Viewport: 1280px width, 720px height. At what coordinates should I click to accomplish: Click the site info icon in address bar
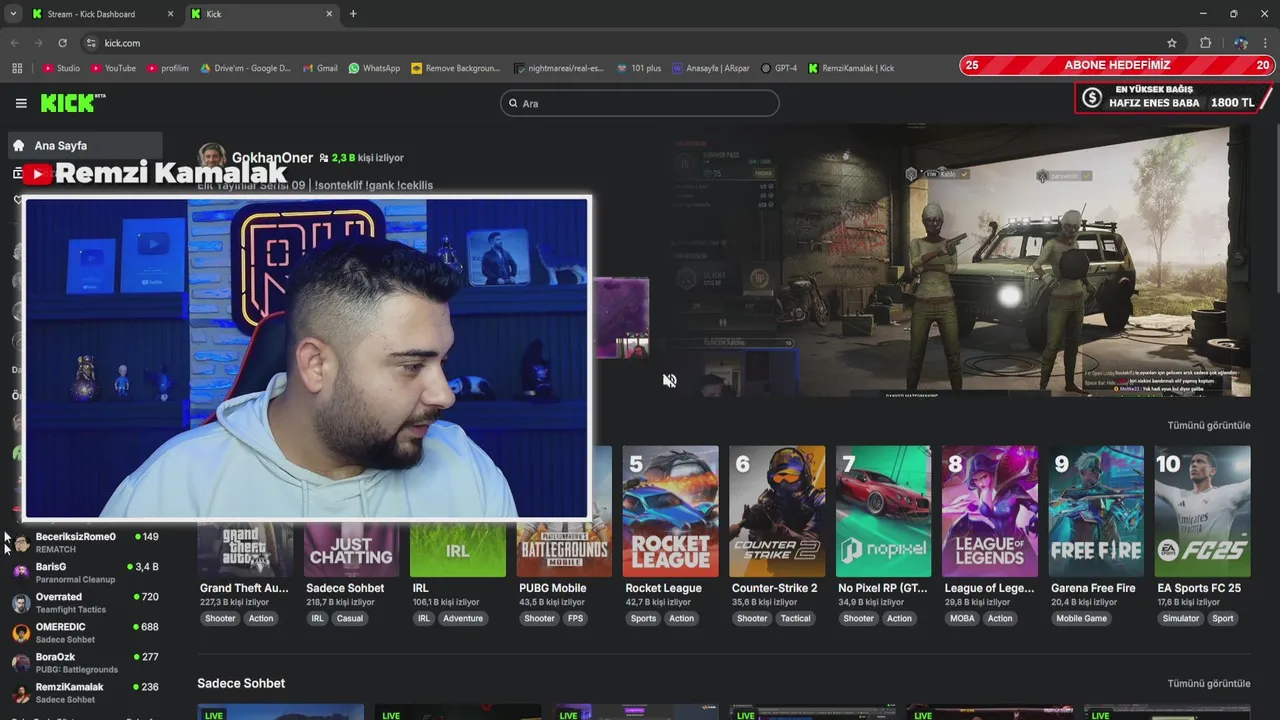tap(91, 43)
